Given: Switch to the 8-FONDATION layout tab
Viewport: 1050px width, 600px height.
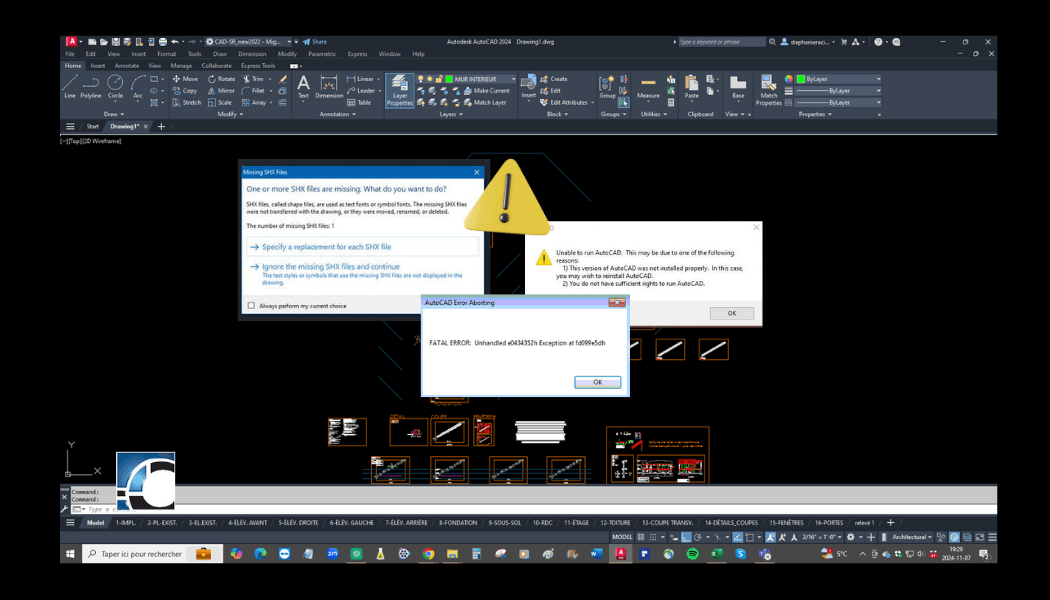Looking at the screenshot, I should [x=459, y=522].
